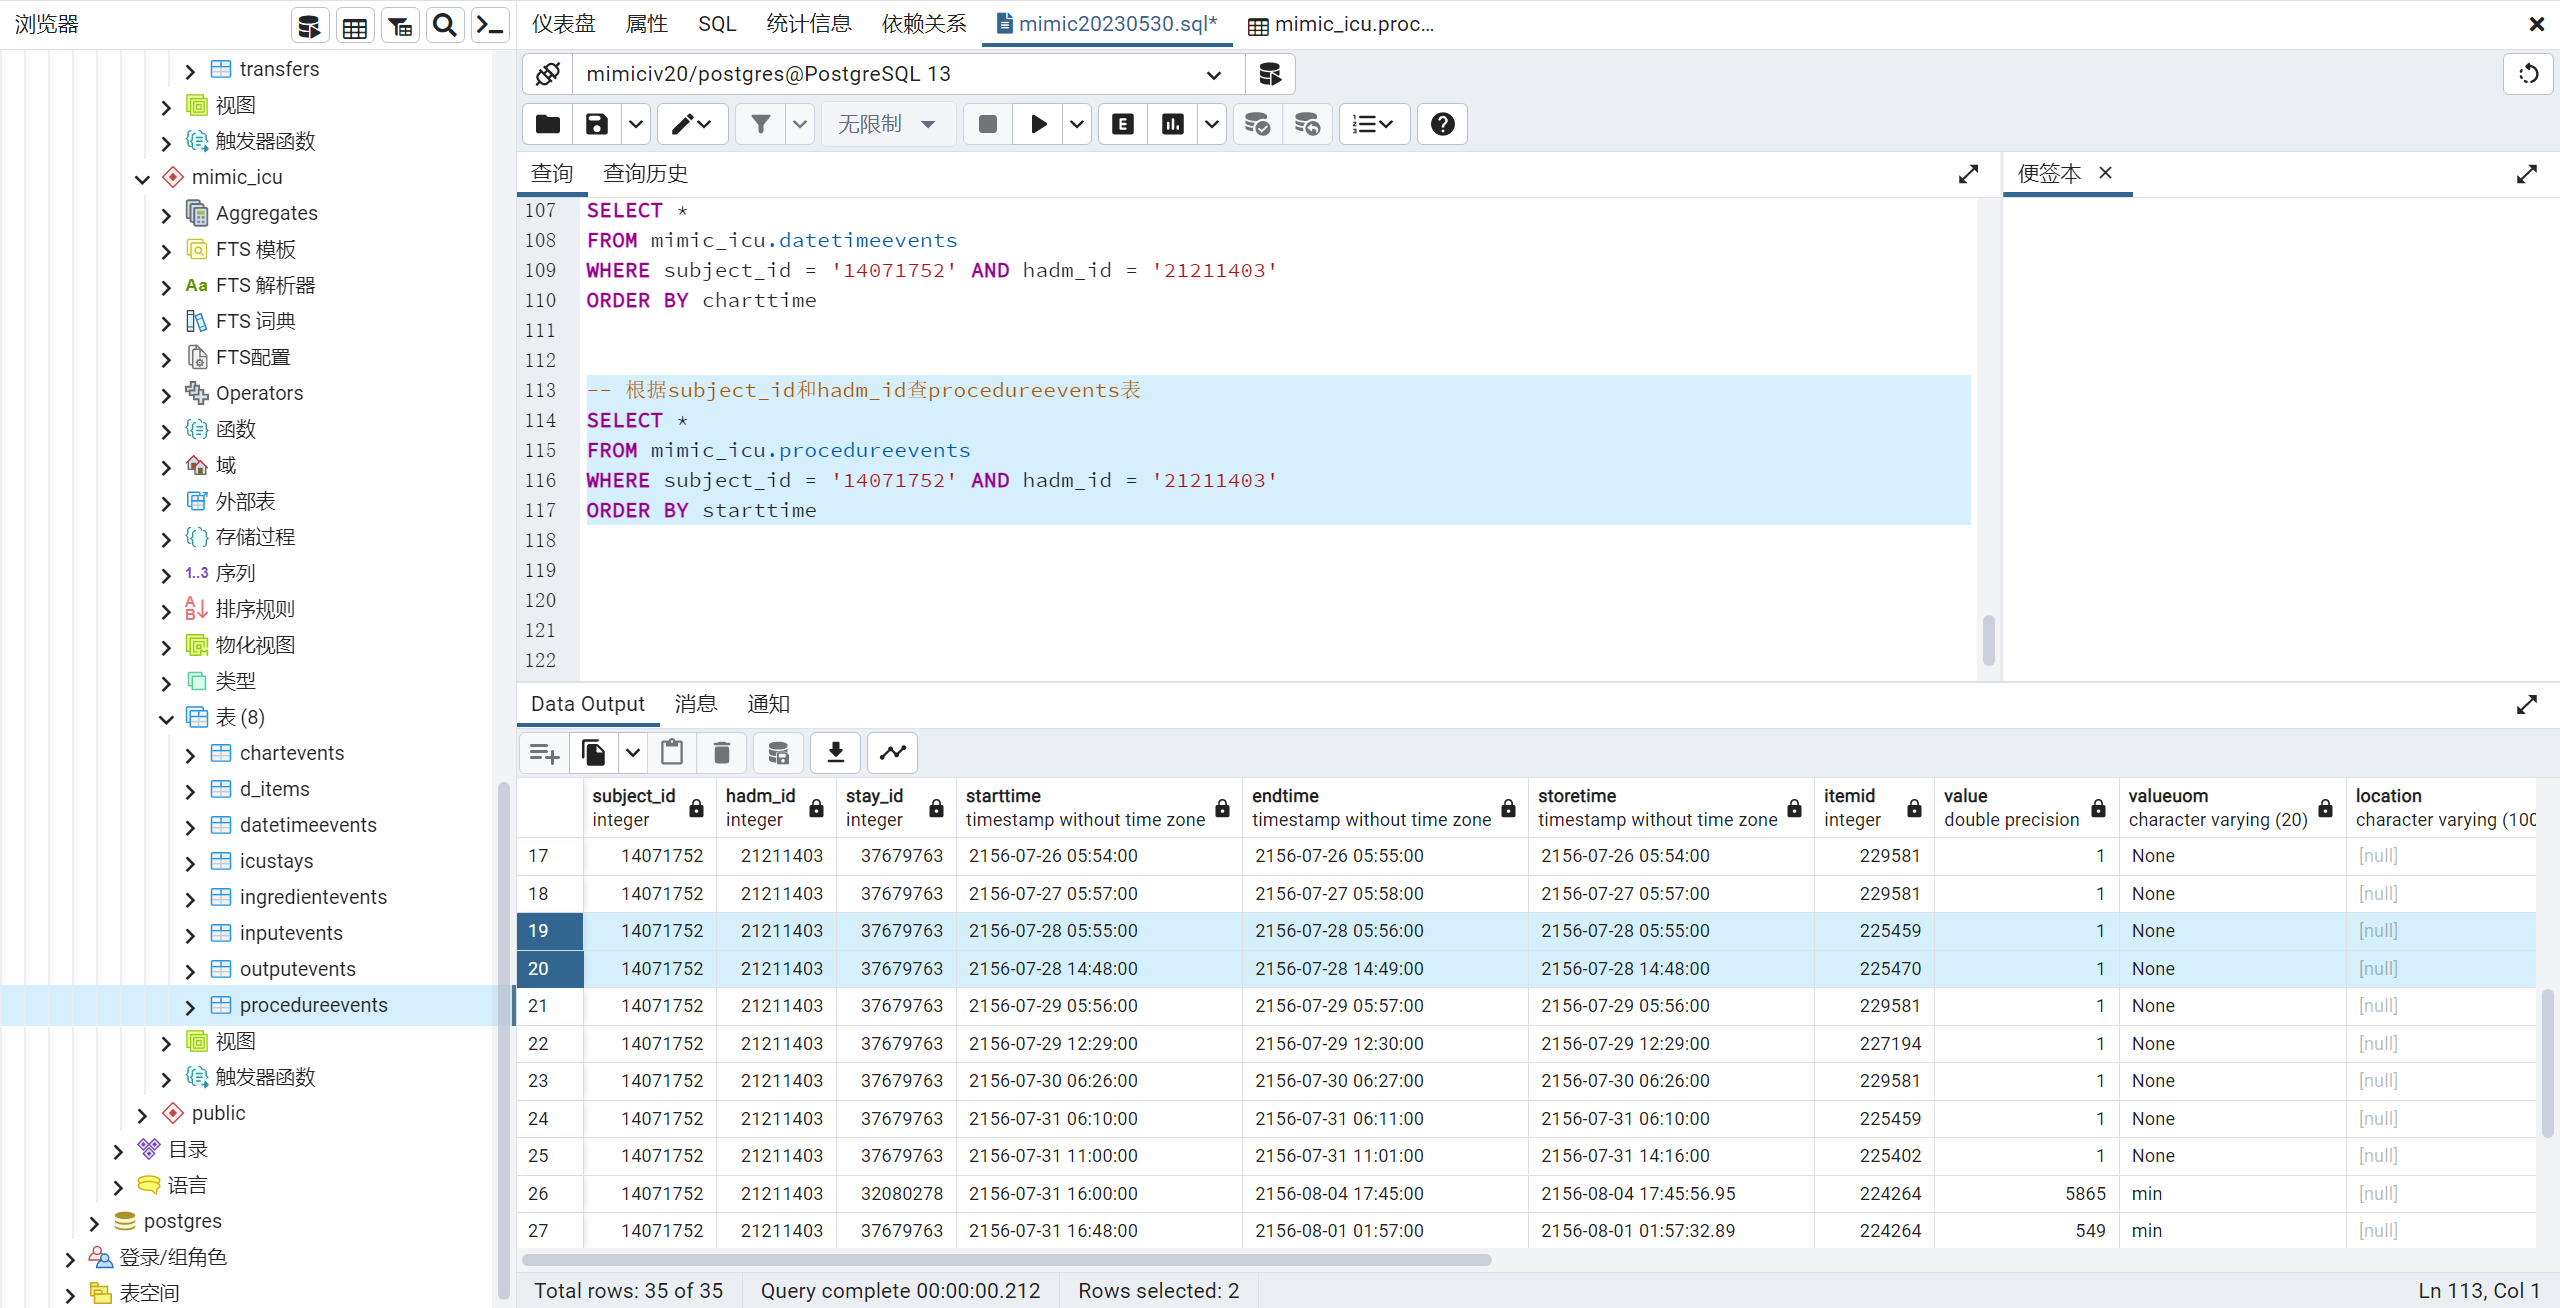2560x1308 pixels.
Task: Click Filtered Rows icon in browser toolbar
Action: pyautogui.click(x=400, y=25)
